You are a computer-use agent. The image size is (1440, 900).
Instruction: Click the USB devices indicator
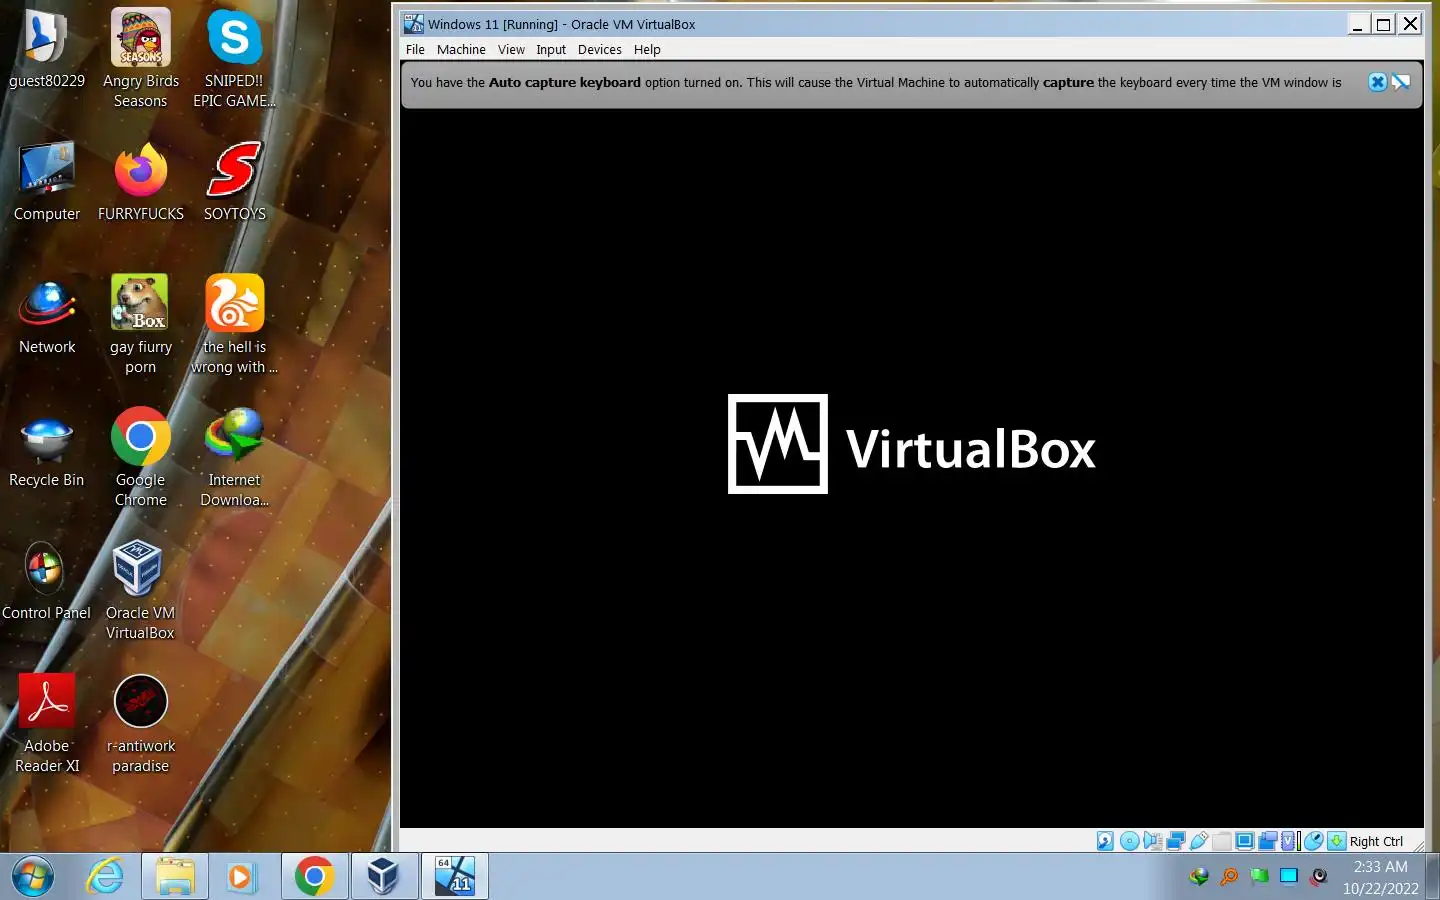(1199, 841)
